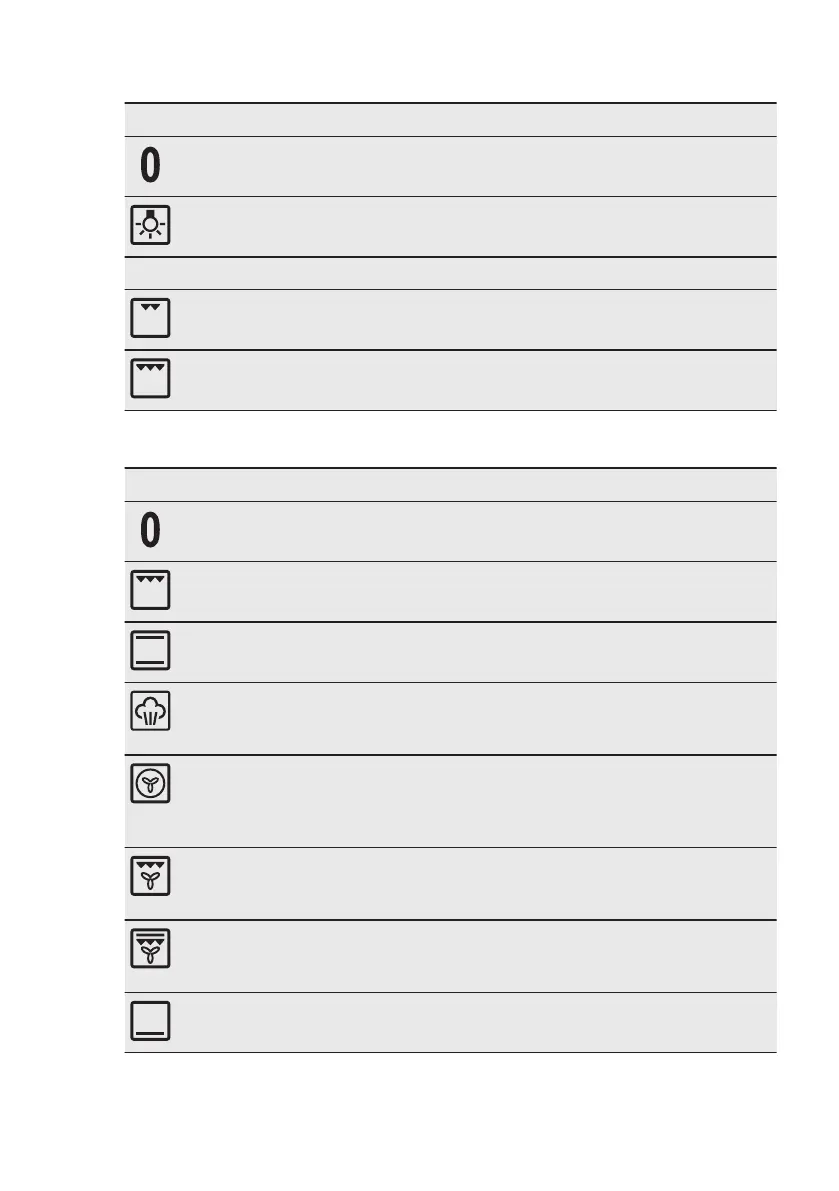Choose the three-triangle grill icon in the second table
Viewport: 839px width, 1191px height.
click(x=150, y=590)
